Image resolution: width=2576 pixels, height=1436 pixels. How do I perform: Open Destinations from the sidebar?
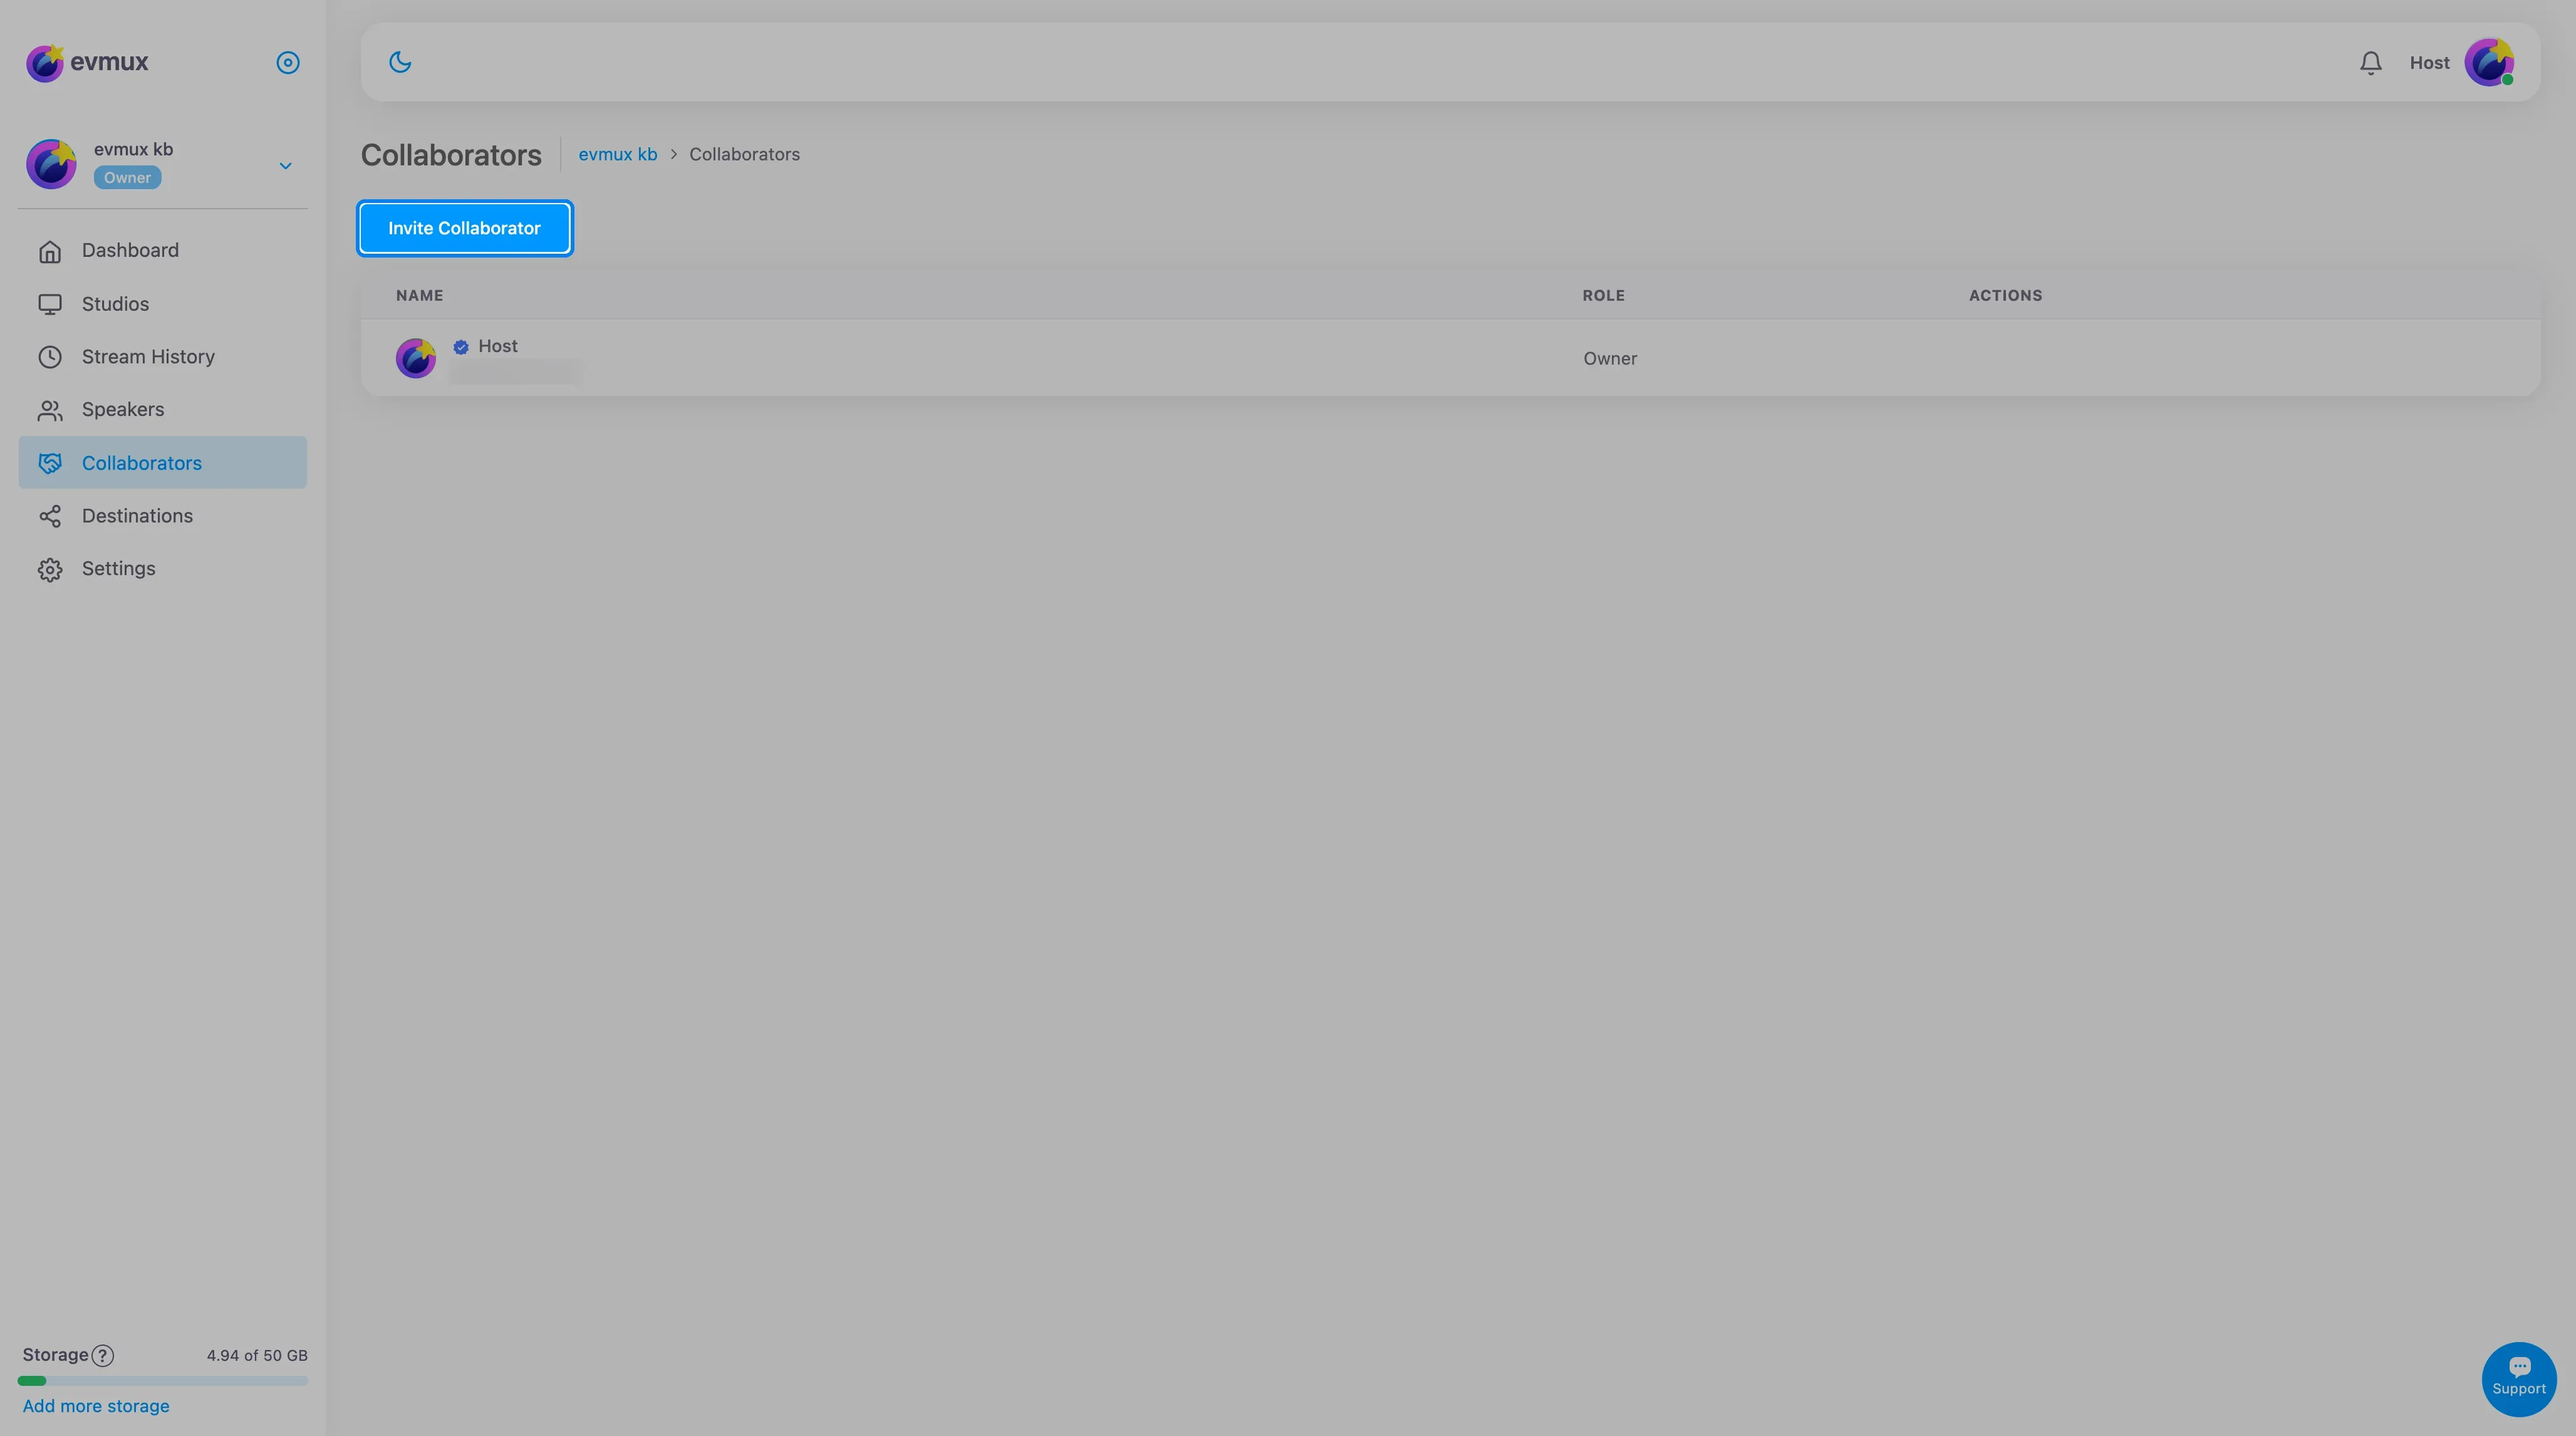(x=162, y=516)
